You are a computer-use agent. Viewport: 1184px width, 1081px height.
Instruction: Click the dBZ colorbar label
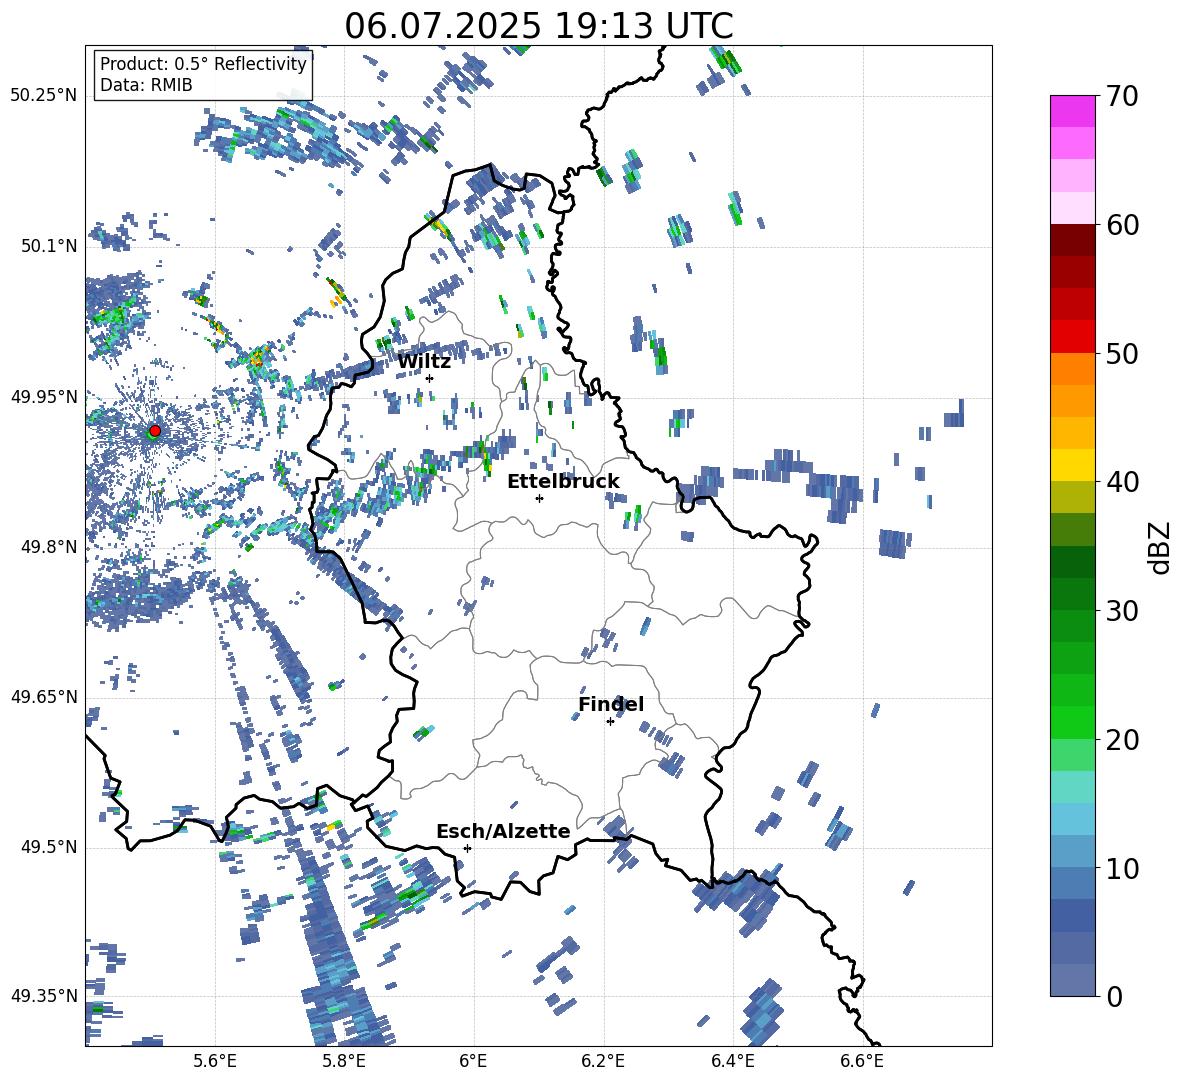click(1159, 548)
